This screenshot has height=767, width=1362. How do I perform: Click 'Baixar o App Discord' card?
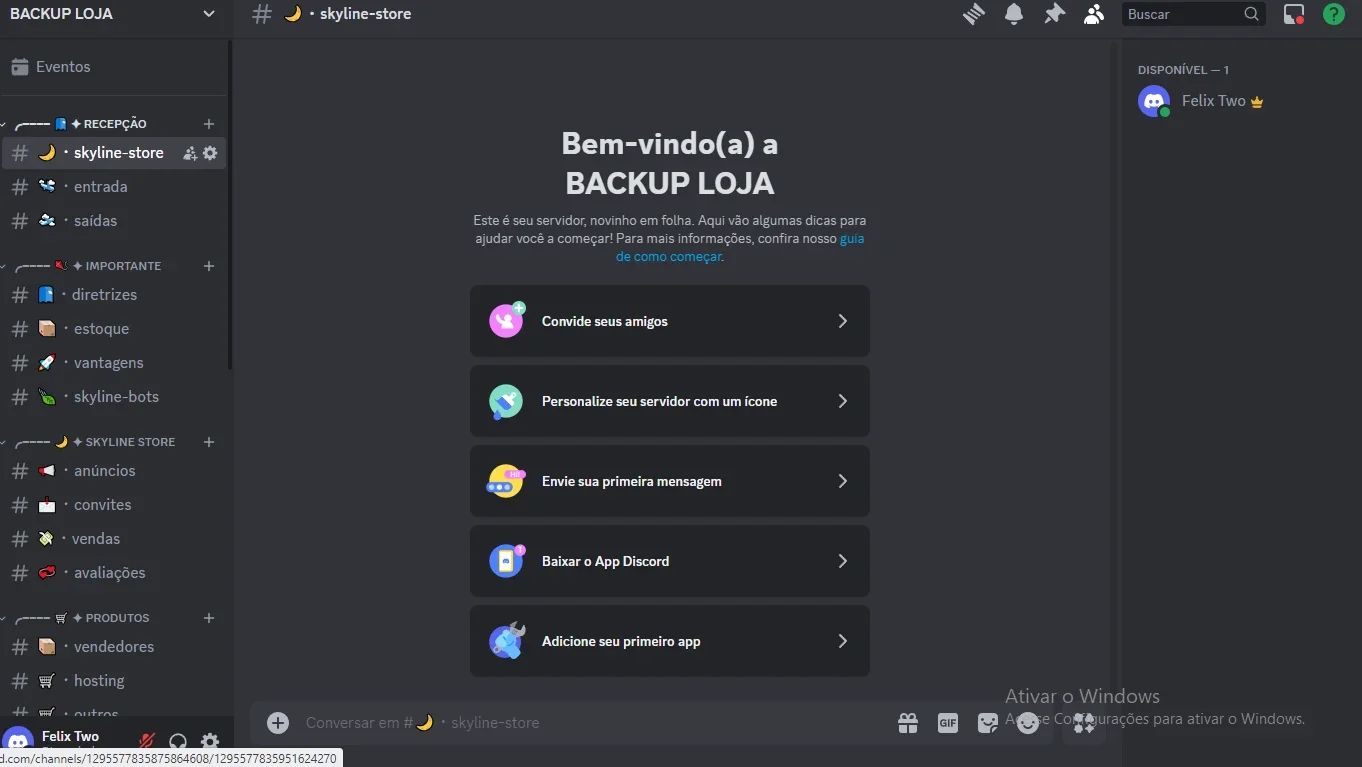click(x=669, y=561)
